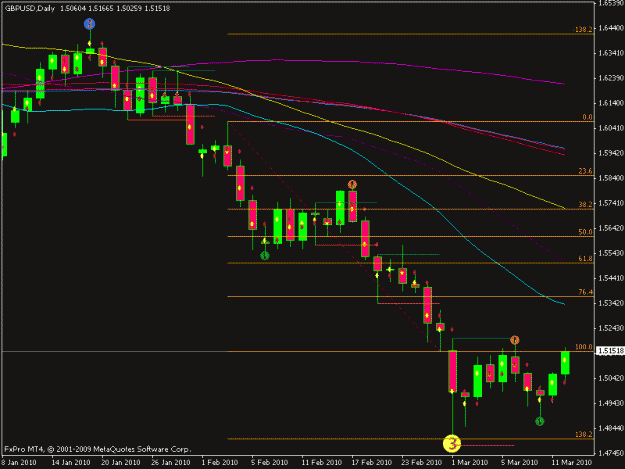This screenshot has width=625, height=469.
Task: Click the 1.55430 price axis label
Action: pyautogui.click(x=610, y=253)
